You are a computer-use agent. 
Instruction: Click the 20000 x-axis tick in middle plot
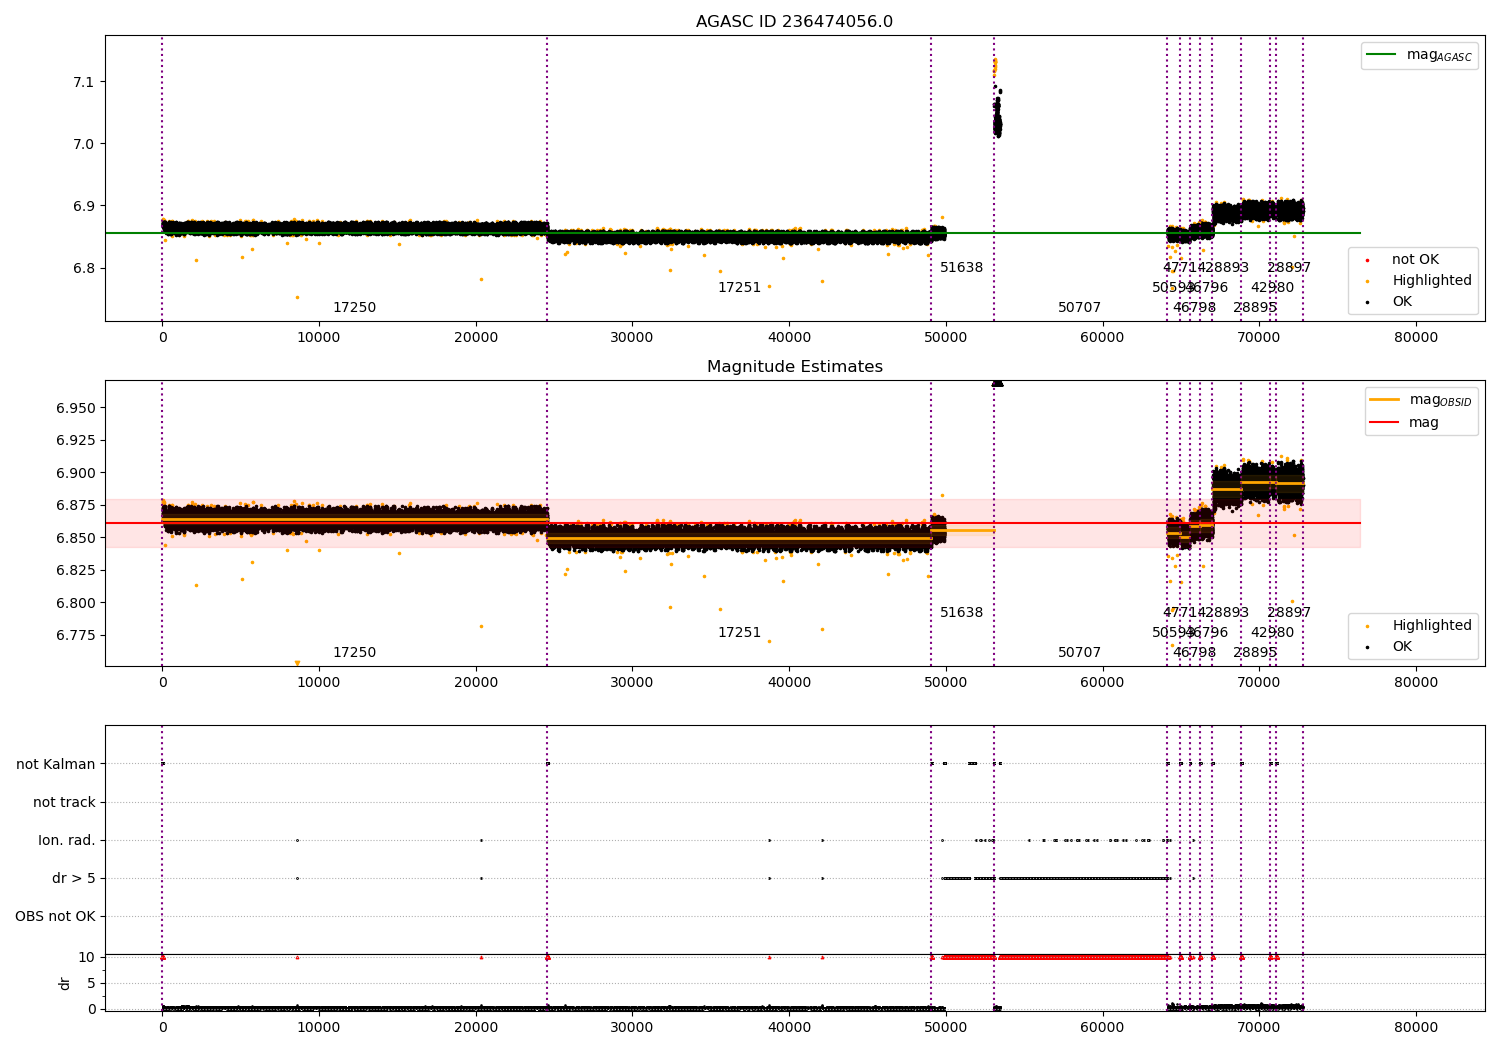[476, 683]
